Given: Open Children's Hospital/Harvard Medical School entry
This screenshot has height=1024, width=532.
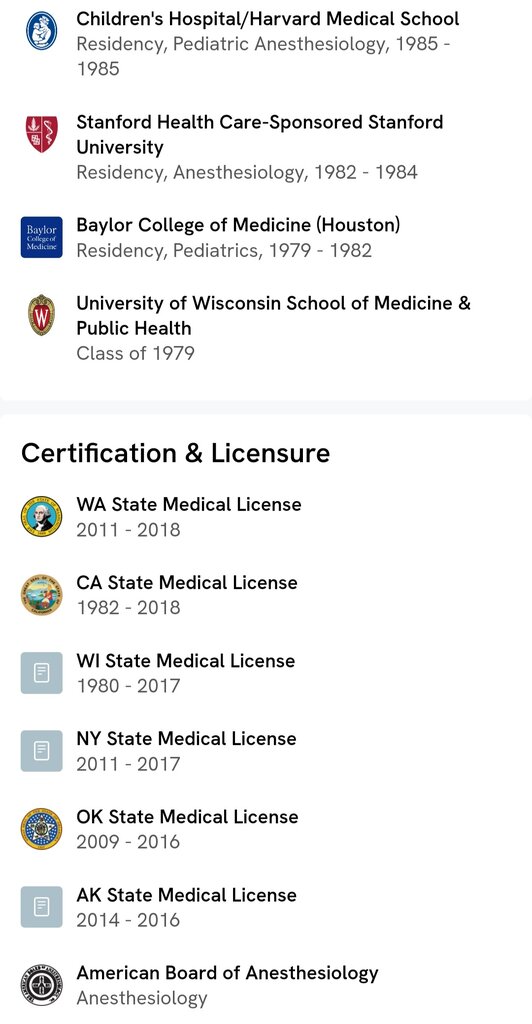Looking at the screenshot, I should 268,43.
